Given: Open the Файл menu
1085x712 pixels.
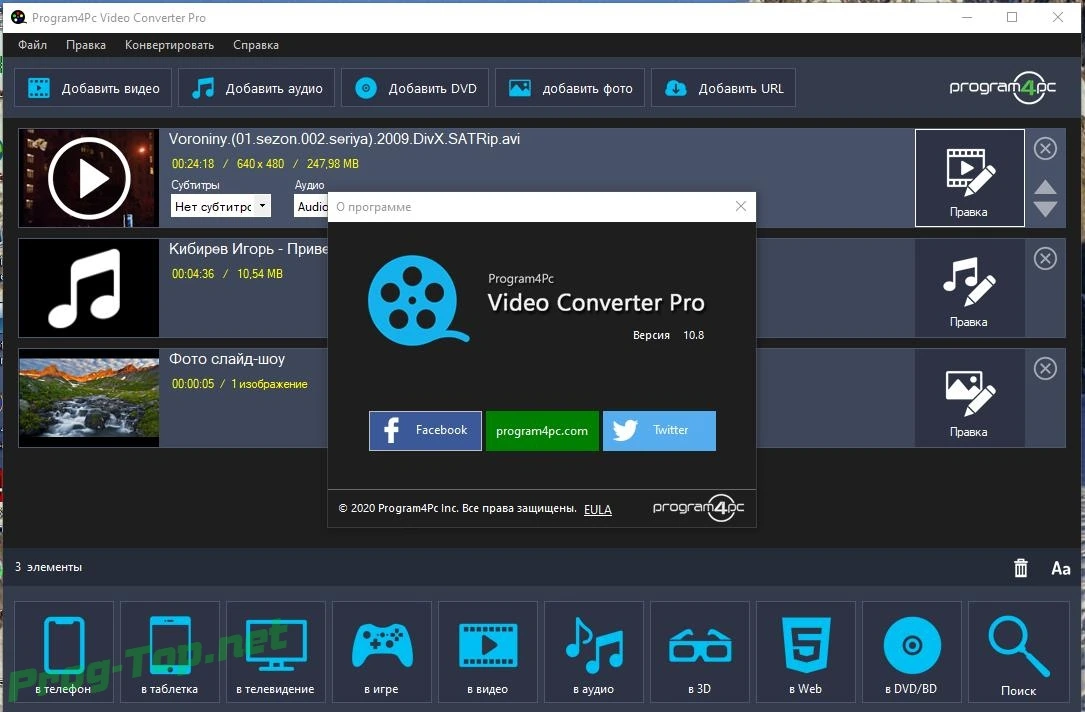Looking at the screenshot, I should [33, 45].
